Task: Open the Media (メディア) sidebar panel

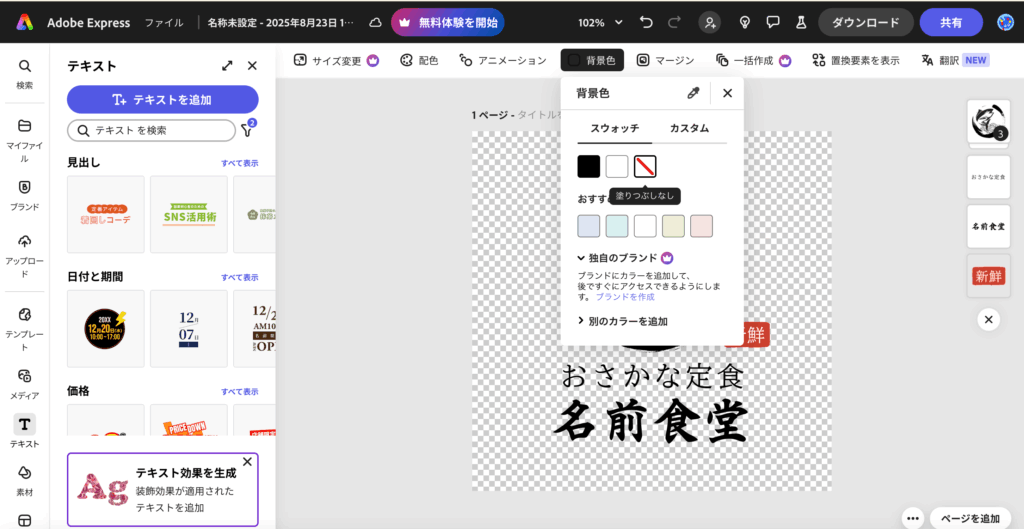Action: point(25,382)
